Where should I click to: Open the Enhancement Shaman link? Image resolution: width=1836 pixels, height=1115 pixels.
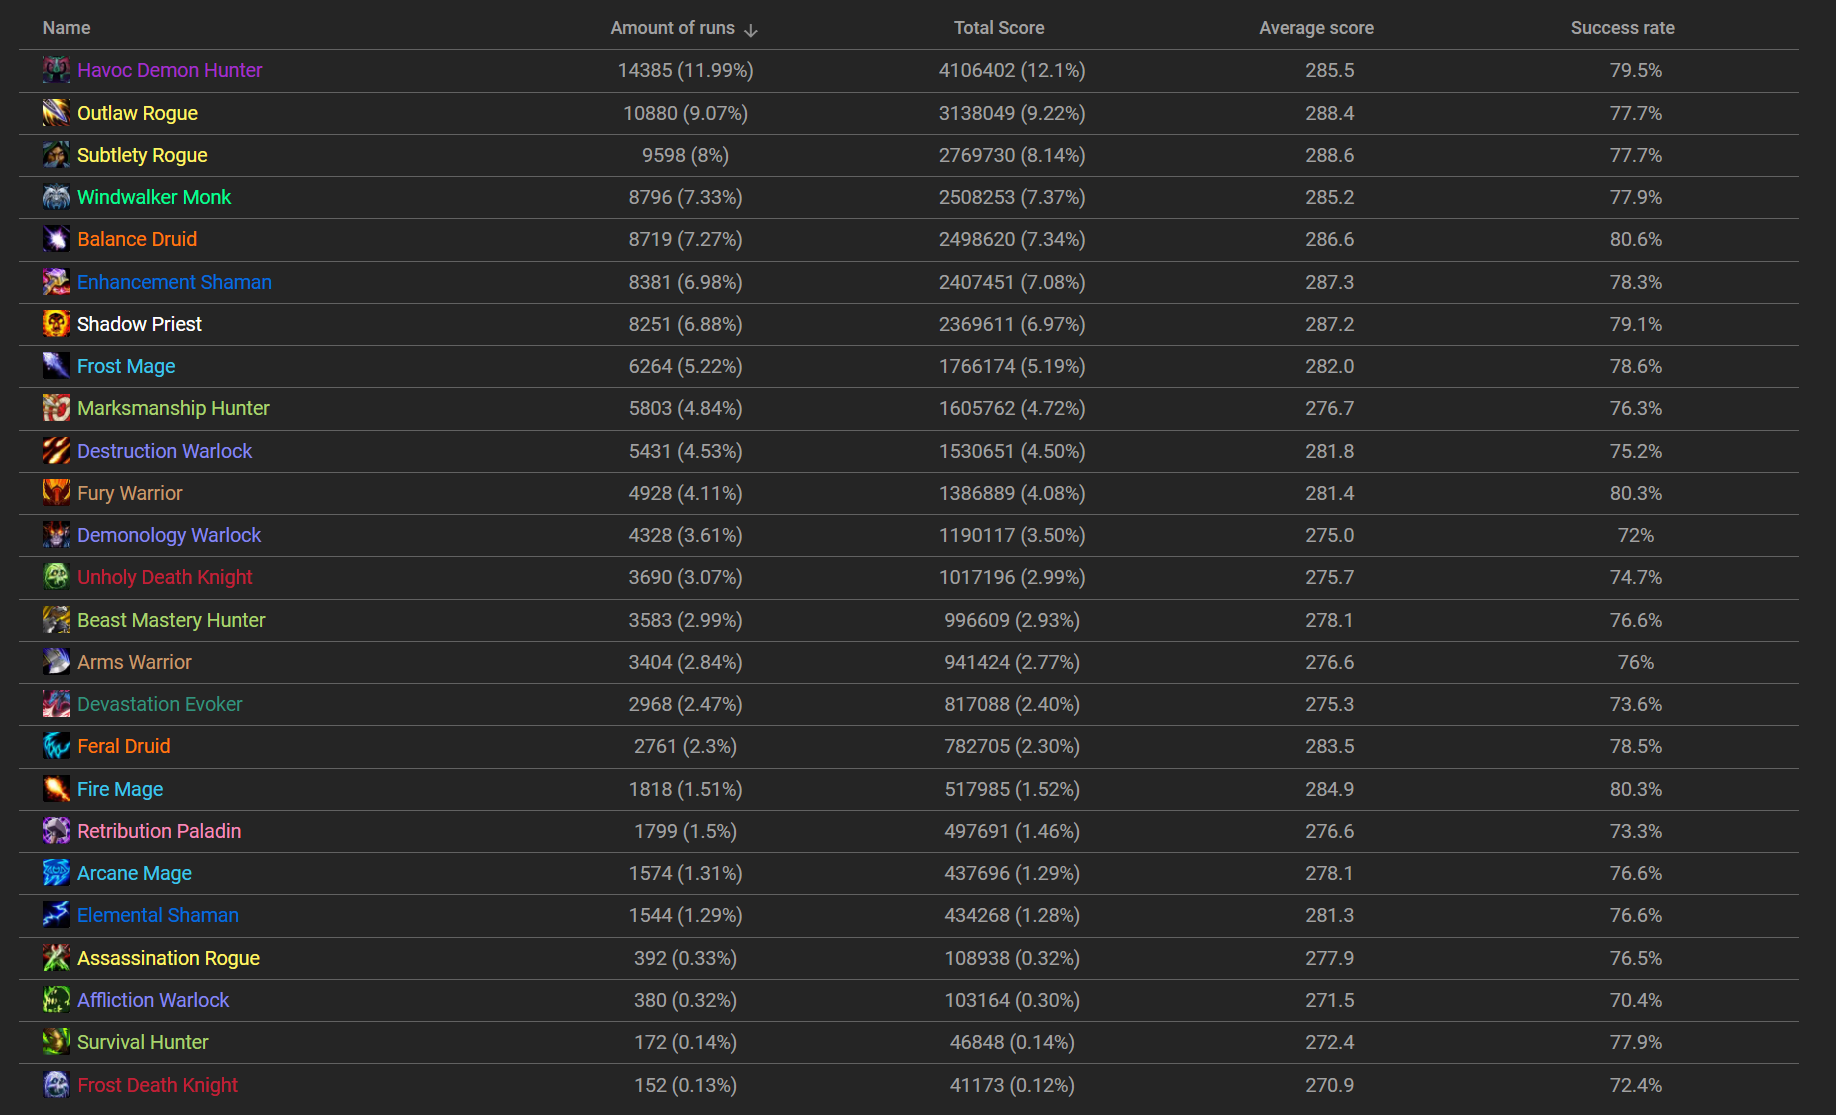pyautogui.click(x=174, y=282)
